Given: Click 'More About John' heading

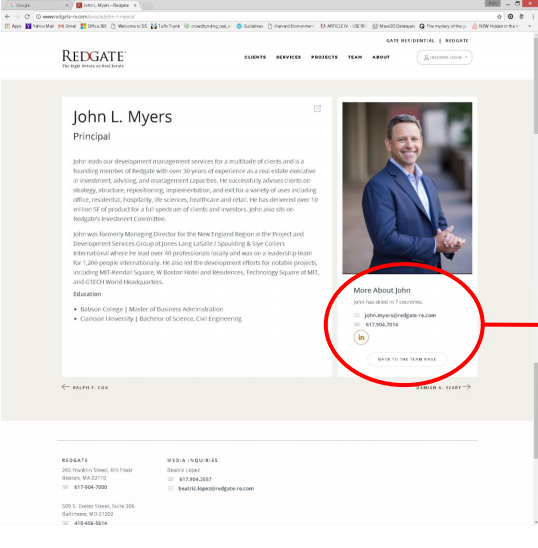Looking at the screenshot, I should point(382,290).
